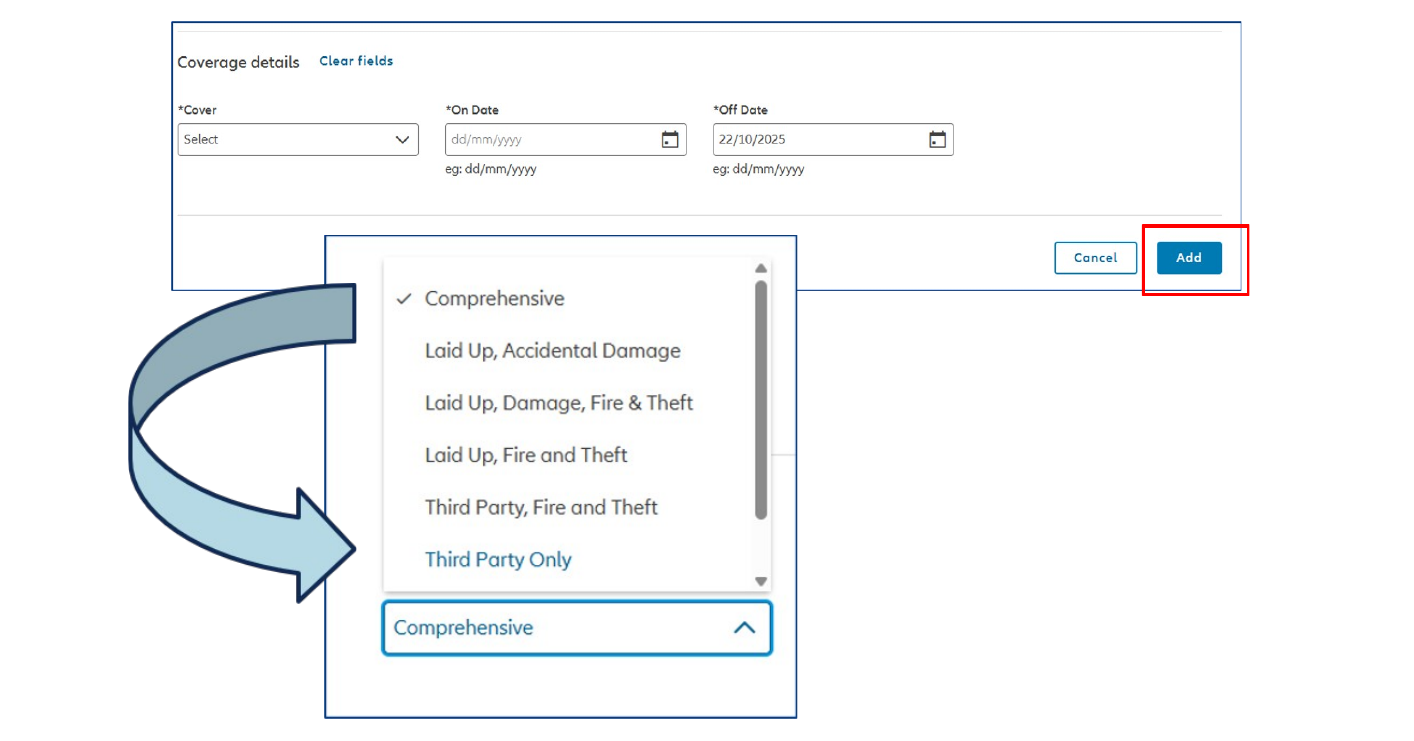The height and width of the screenshot is (741, 1414).
Task: Click the Cancel button
Action: (1095, 258)
